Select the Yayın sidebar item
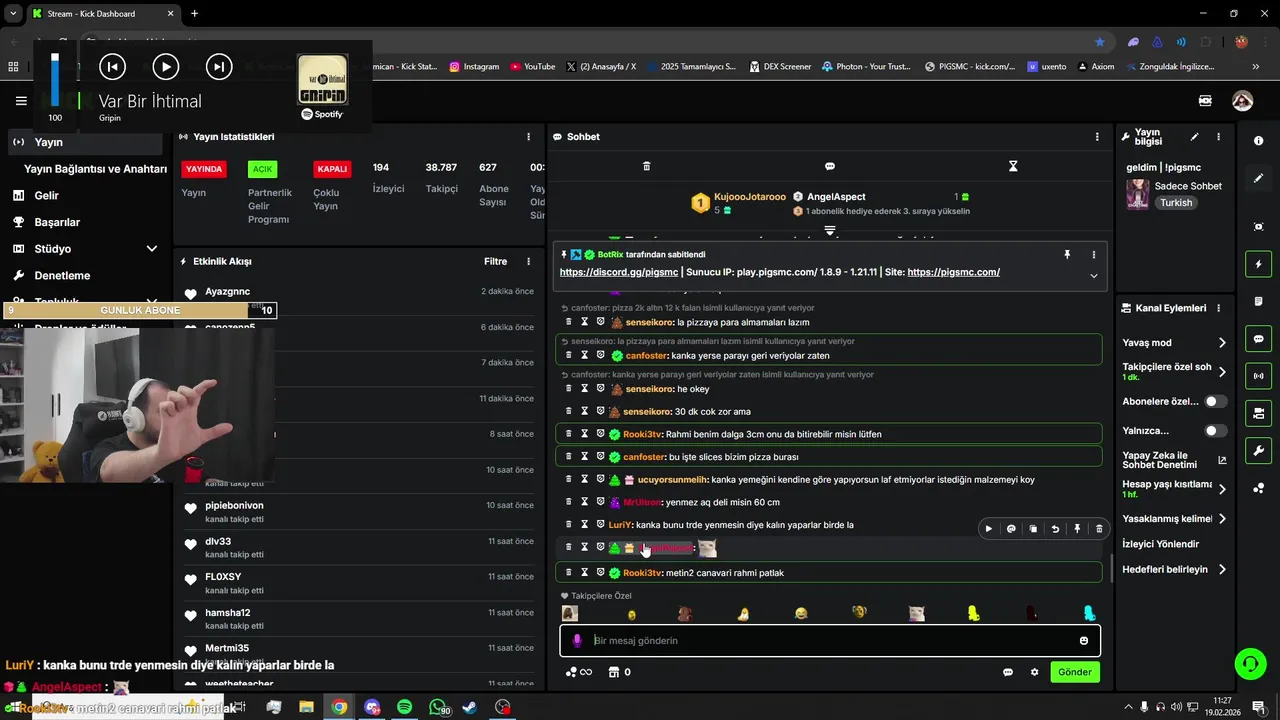This screenshot has width=1280, height=720. (x=84, y=142)
